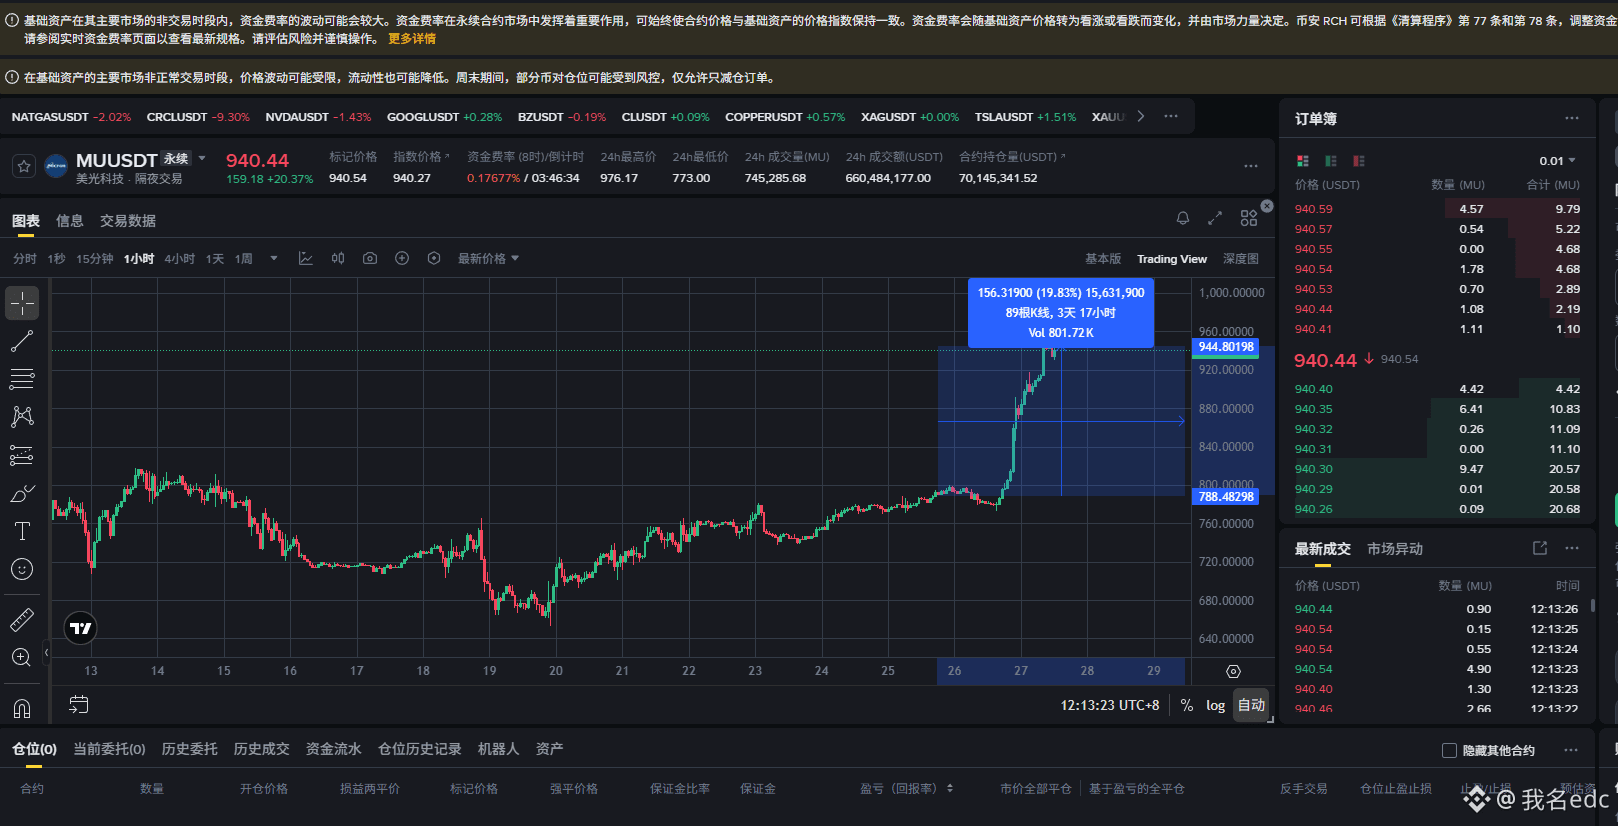Show both sides order book view
1618x826 pixels.
click(x=1302, y=161)
